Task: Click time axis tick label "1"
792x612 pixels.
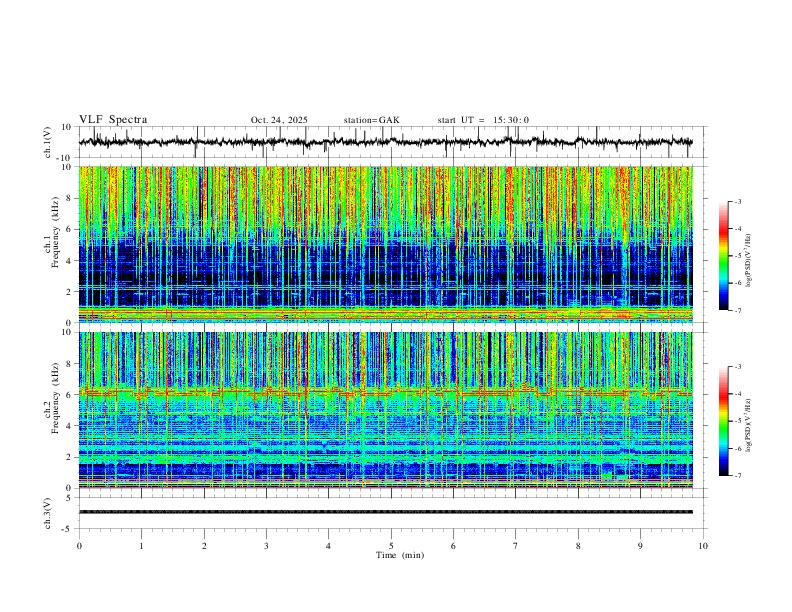Action: point(141,546)
